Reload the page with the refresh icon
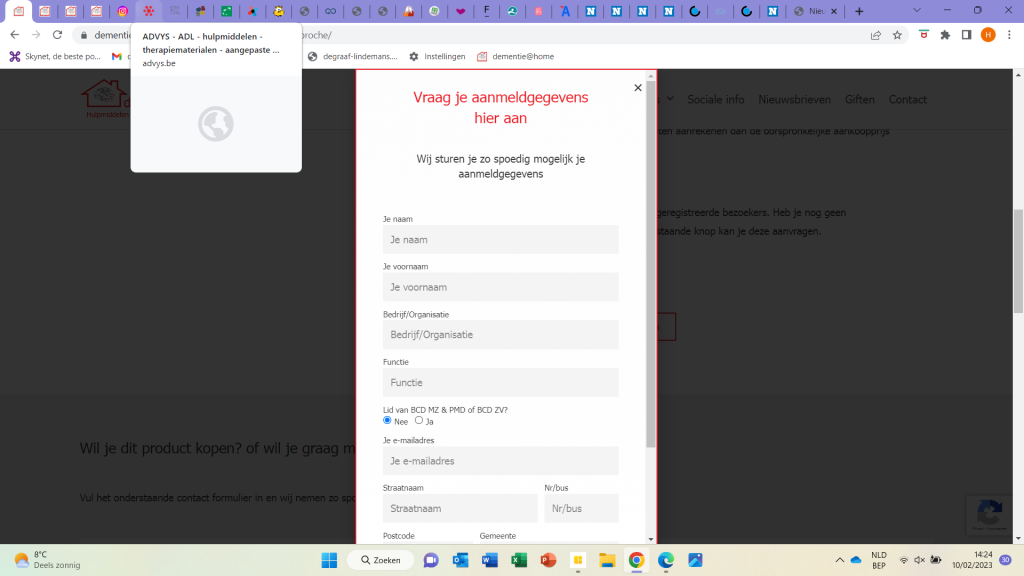This screenshot has width=1024, height=576. point(58,35)
